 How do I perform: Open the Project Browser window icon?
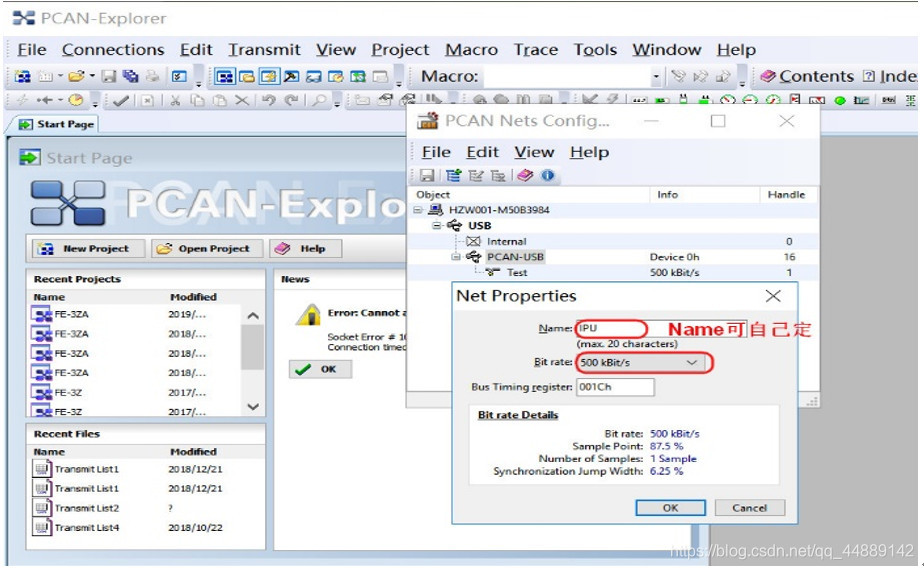click(x=225, y=77)
